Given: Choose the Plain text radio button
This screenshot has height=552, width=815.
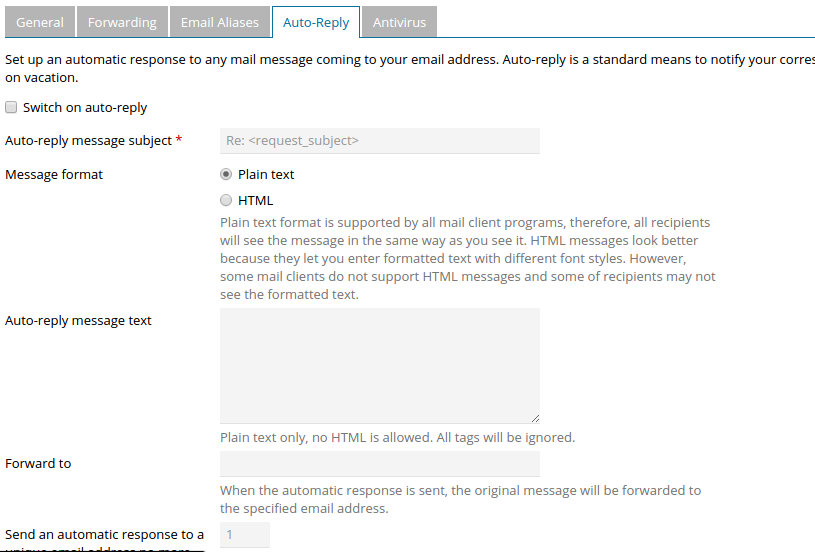Looking at the screenshot, I should [226, 174].
